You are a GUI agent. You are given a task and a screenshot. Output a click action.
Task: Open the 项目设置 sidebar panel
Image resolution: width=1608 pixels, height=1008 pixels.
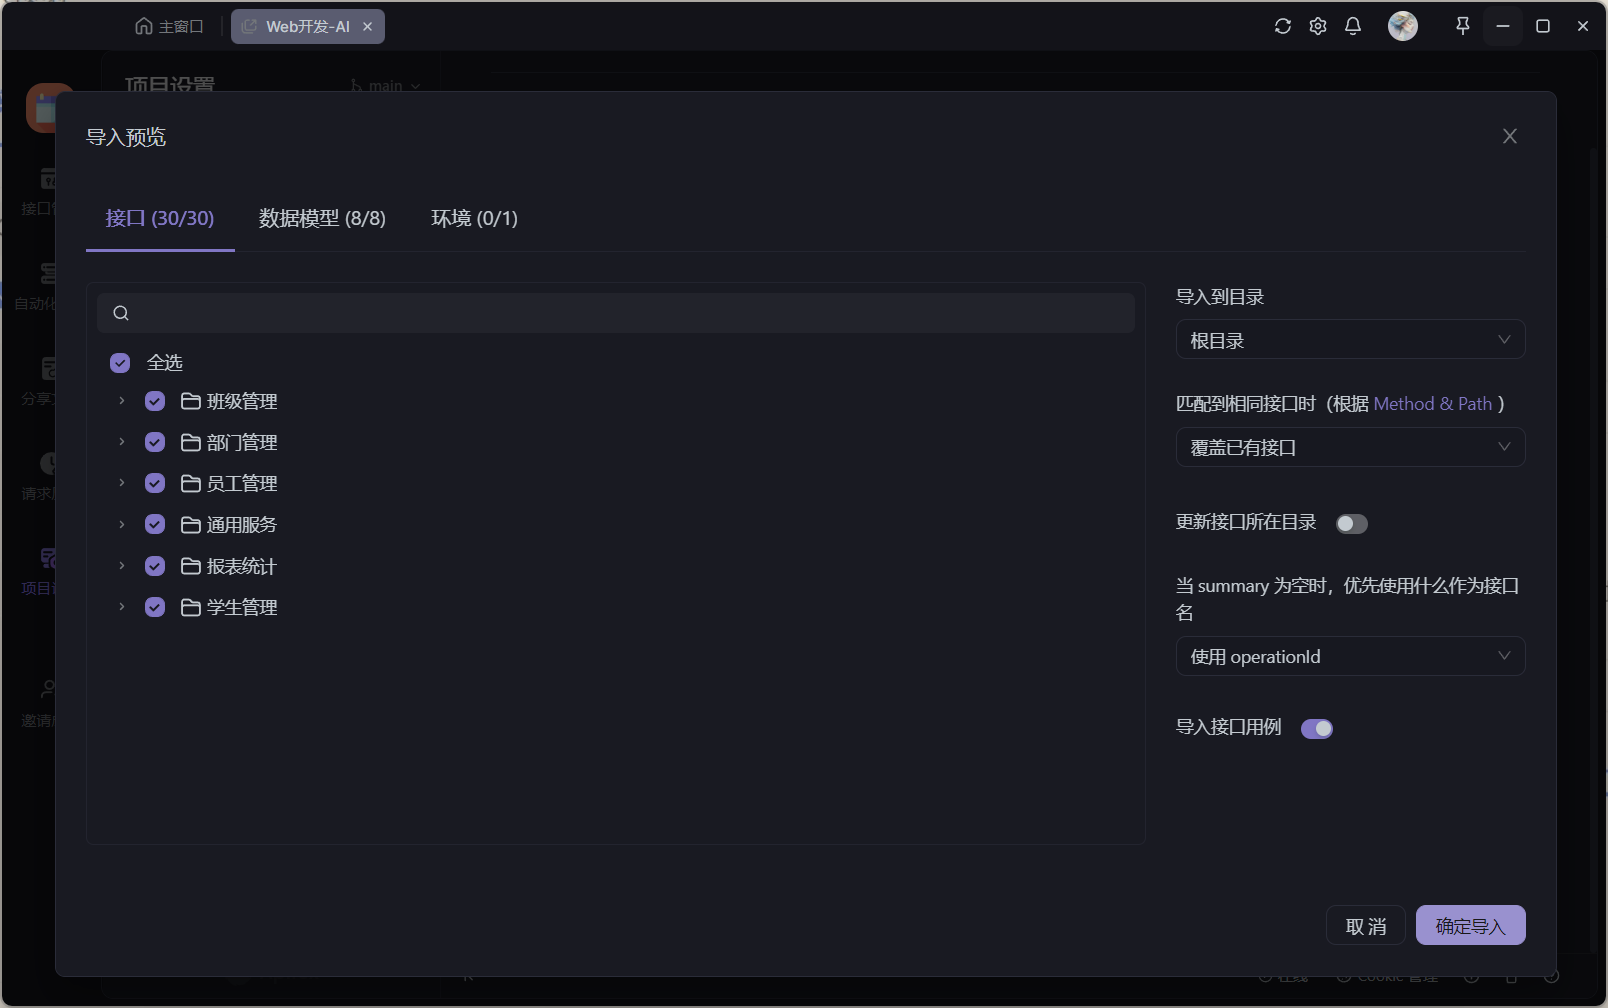(40, 570)
